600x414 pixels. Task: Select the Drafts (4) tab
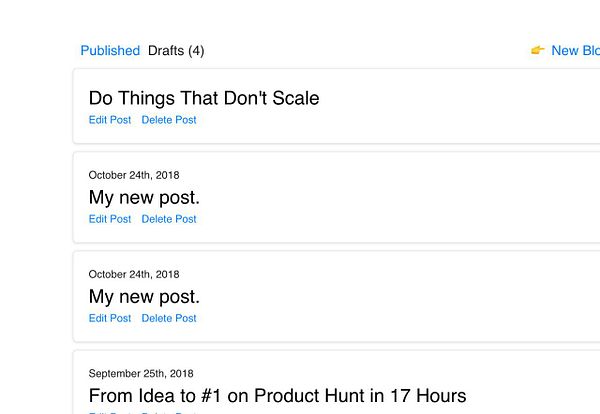click(x=176, y=51)
